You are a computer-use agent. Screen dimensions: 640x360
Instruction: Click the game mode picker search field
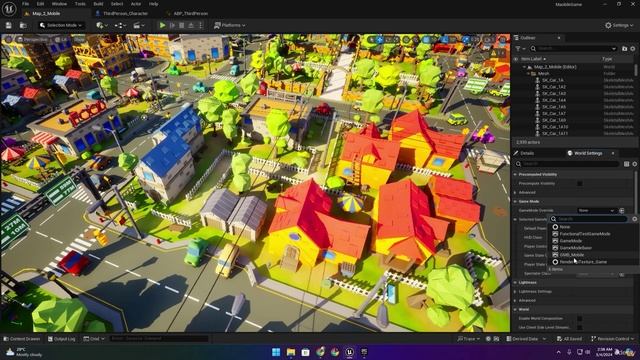click(x=588, y=219)
